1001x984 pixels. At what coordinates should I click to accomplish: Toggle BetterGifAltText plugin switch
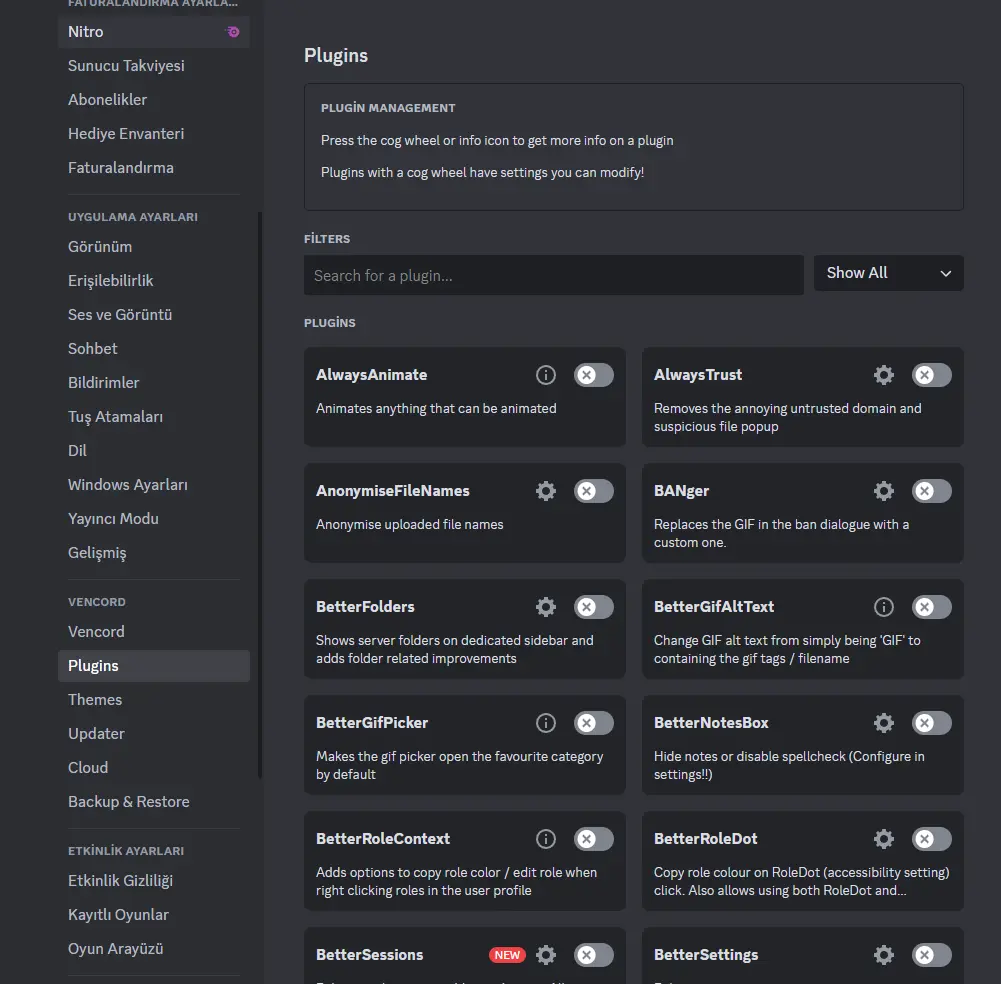click(x=931, y=607)
